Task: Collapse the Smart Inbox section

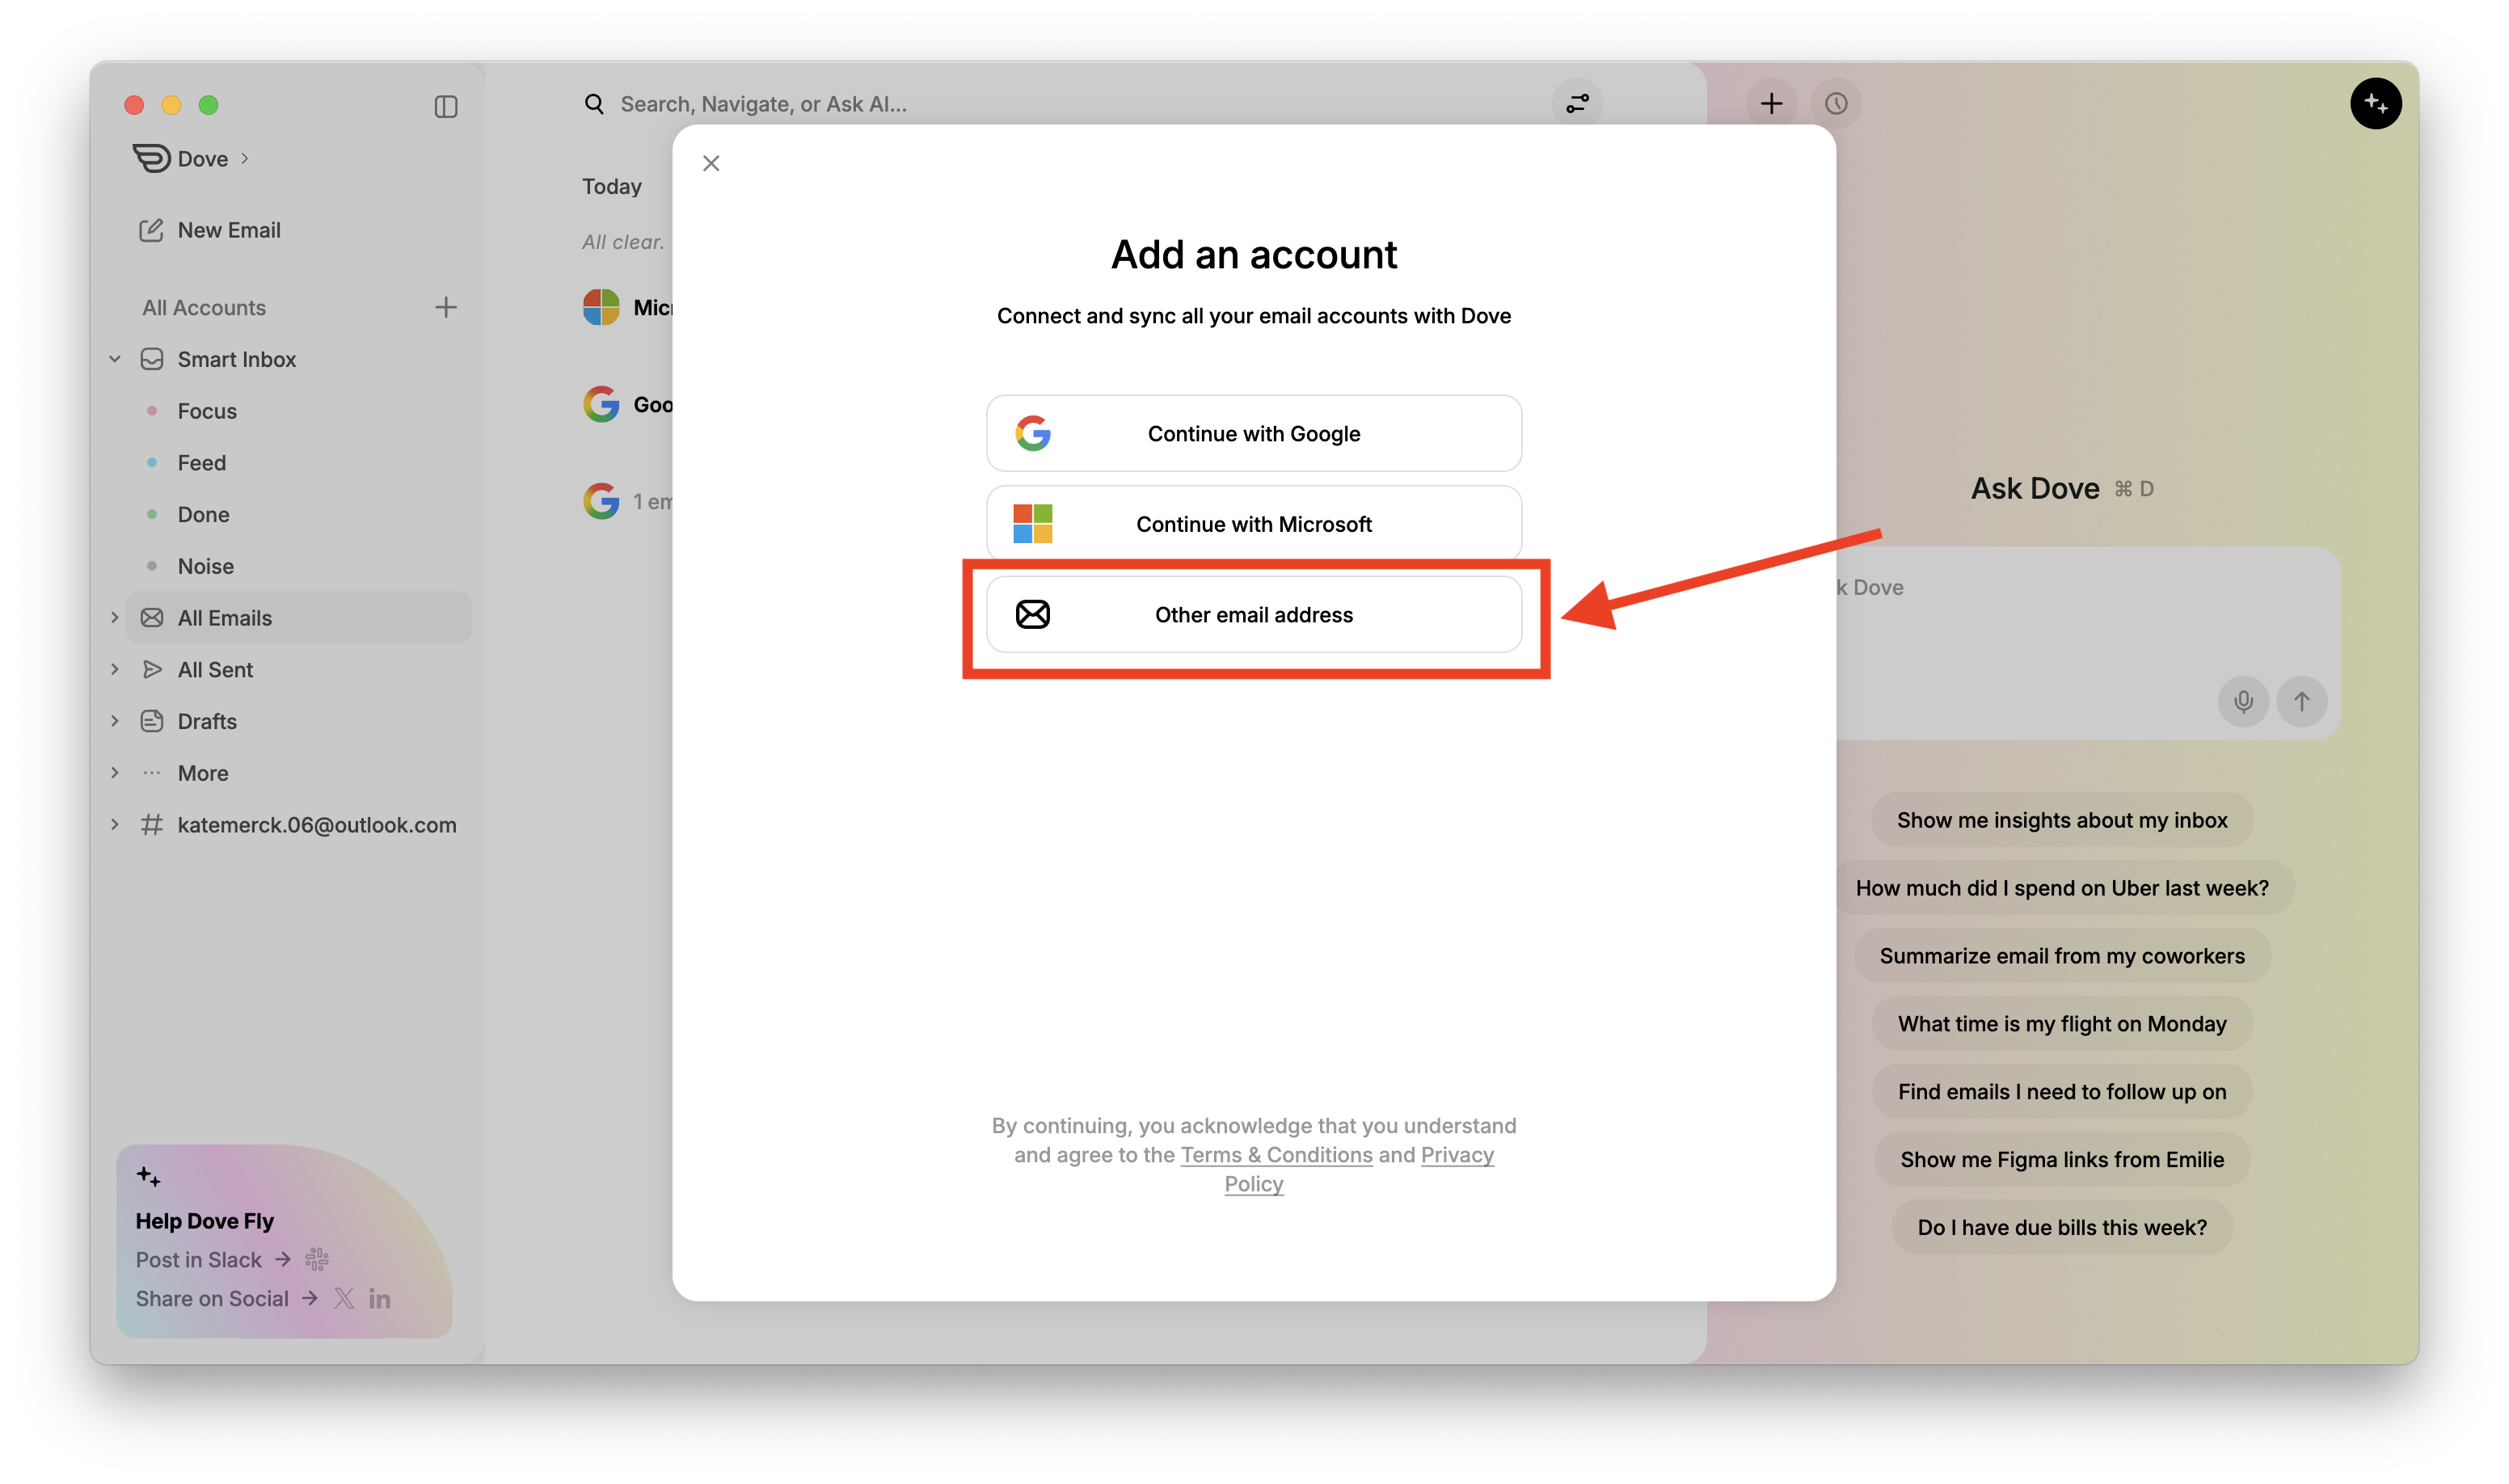Action: tap(115, 359)
